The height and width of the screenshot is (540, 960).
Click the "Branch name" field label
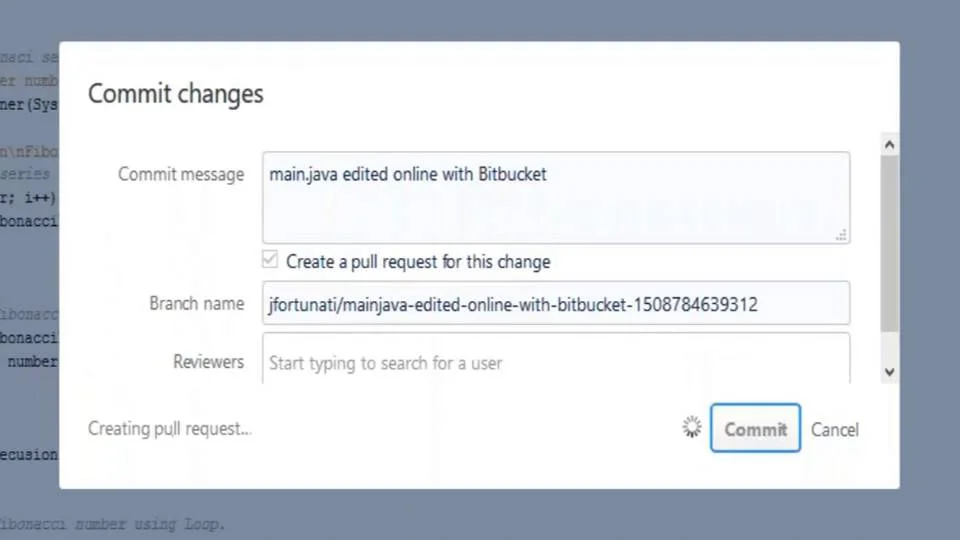(196, 303)
